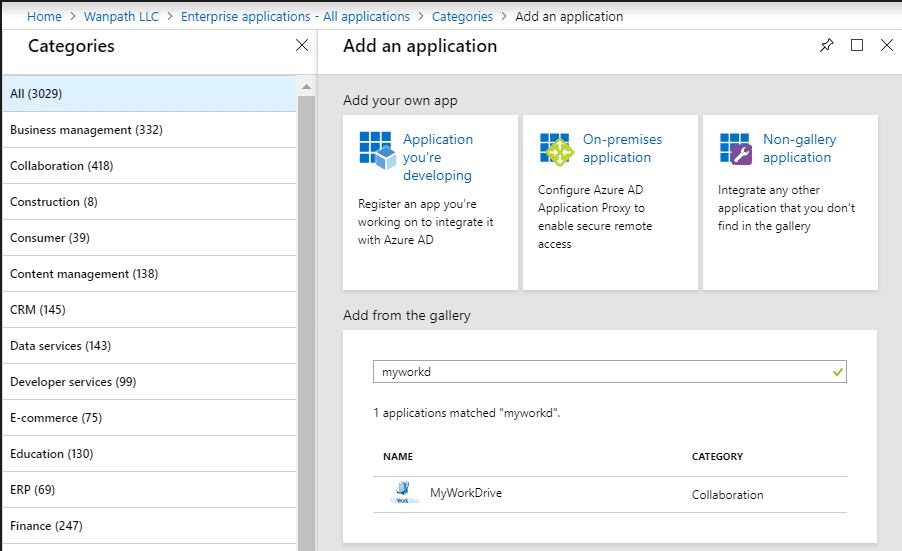The width and height of the screenshot is (902, 551).
Task: Pin the Add an application blade
Action: [x=826, y=46]
